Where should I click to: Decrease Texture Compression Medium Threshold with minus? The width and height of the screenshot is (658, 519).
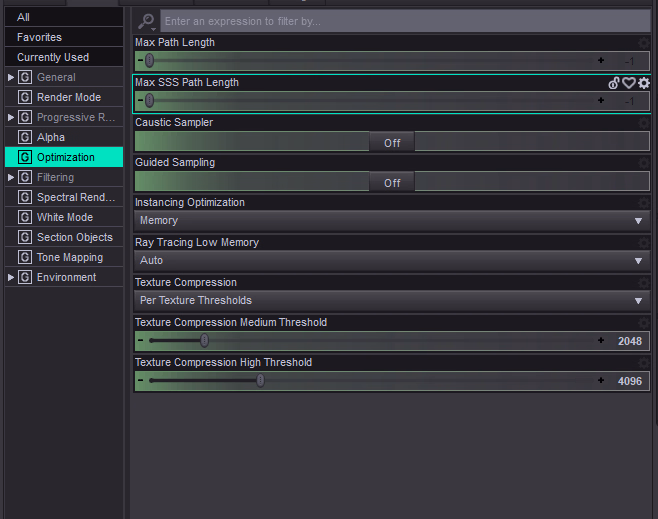140,340
